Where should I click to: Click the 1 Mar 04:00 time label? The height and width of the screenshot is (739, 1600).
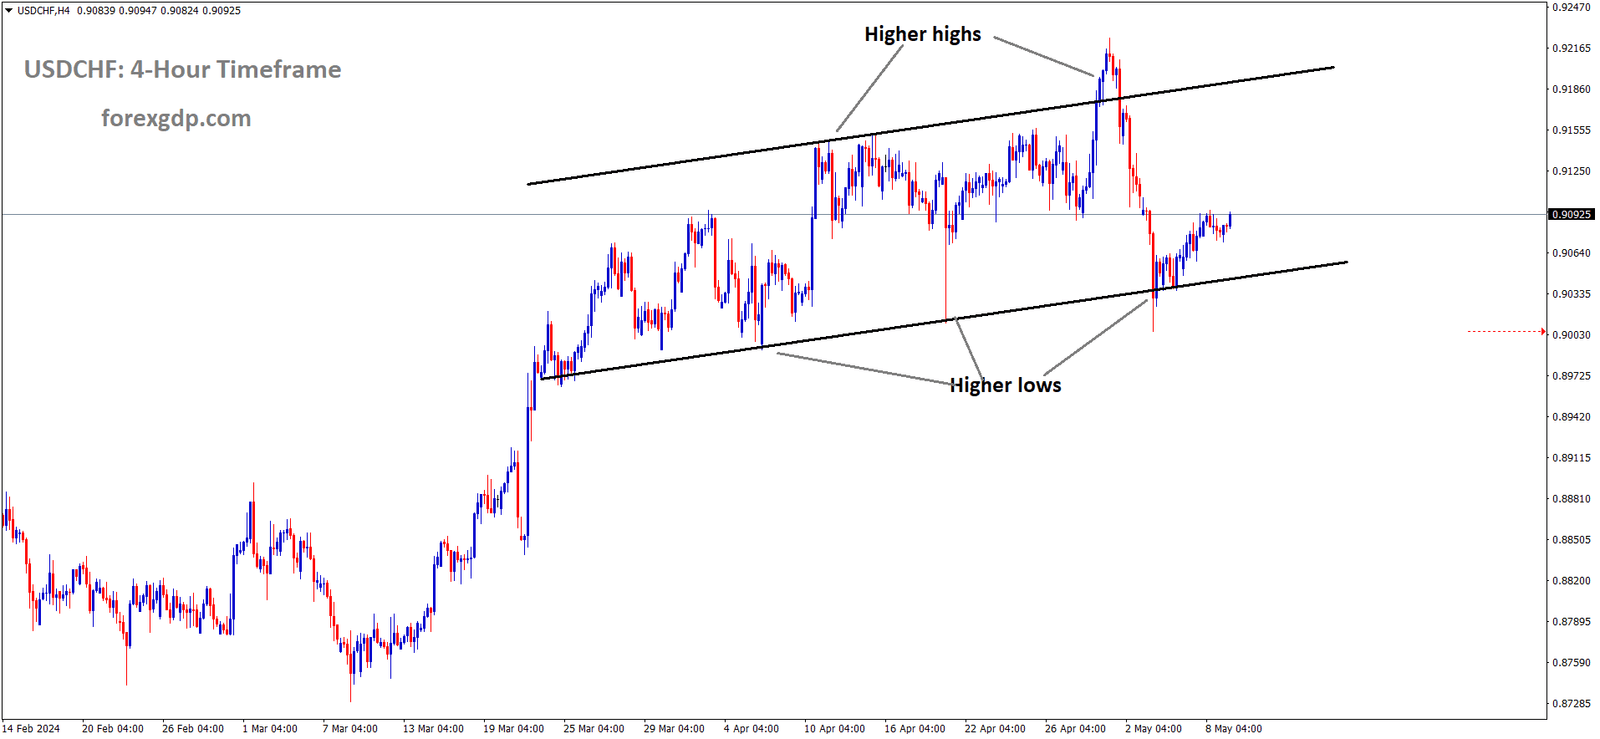[x=270, y=729]
